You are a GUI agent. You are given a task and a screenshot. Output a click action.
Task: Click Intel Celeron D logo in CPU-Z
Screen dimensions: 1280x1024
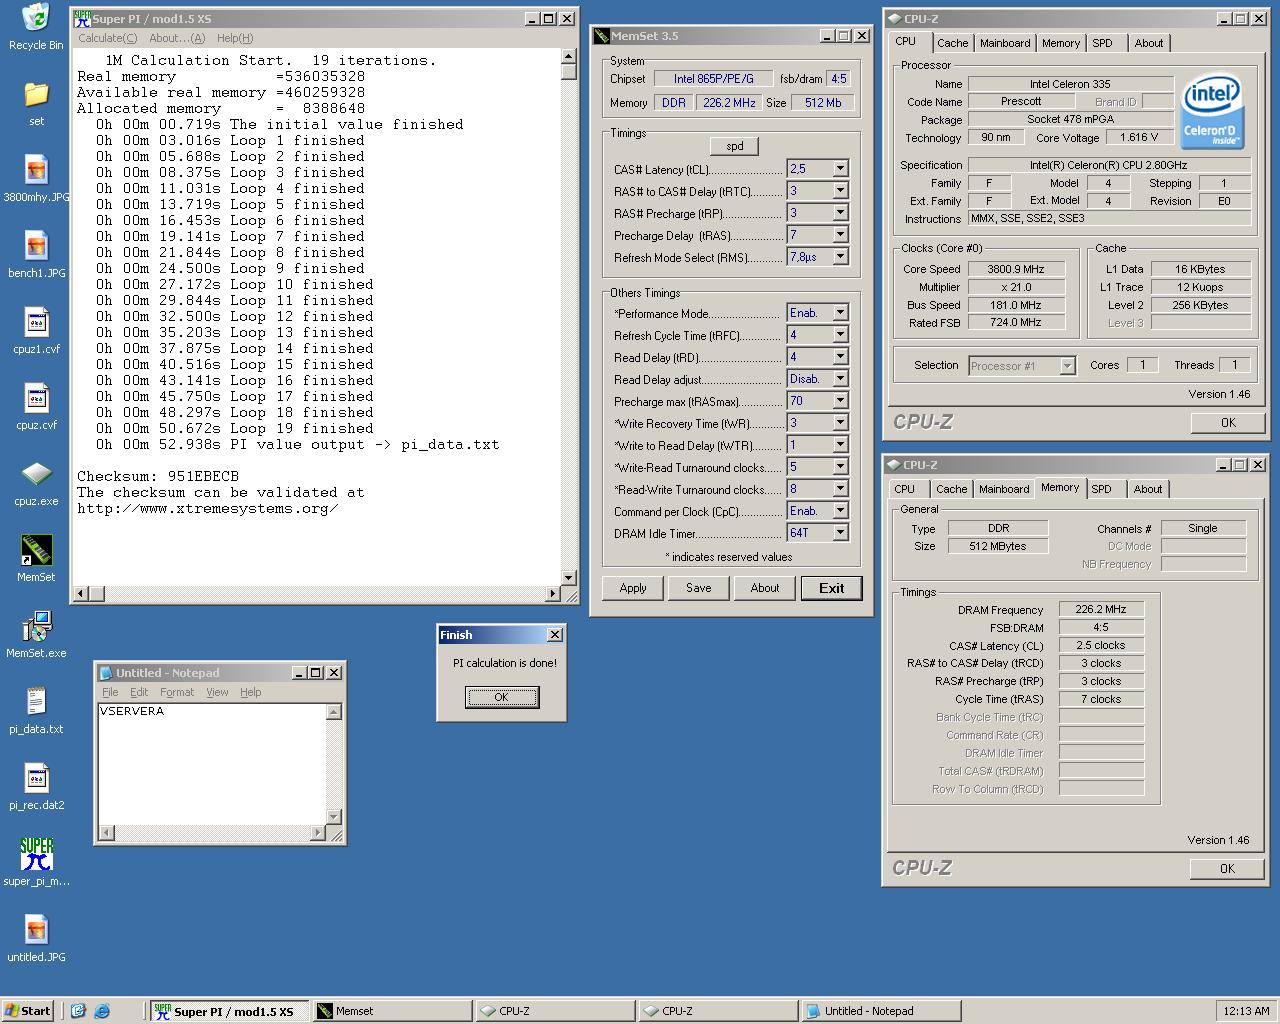(1211, 112)
